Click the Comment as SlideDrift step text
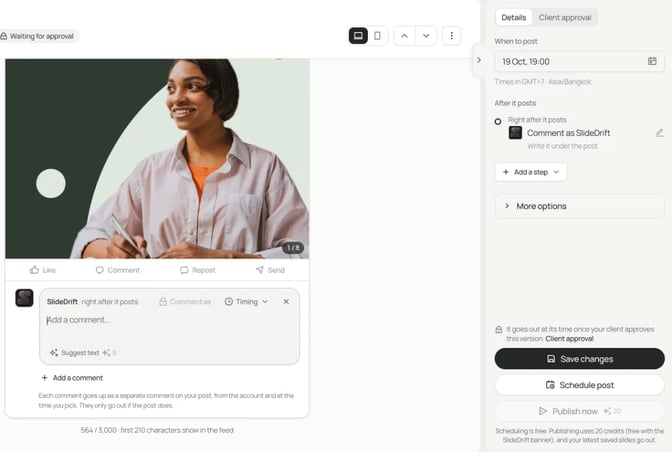Screen dimensions: 672x452 [568, 133]
